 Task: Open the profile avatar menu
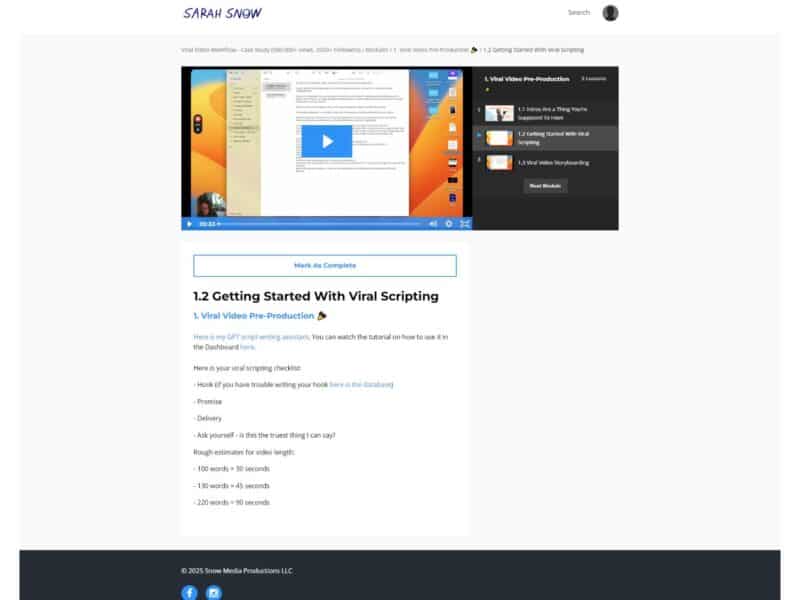point(609,13)
